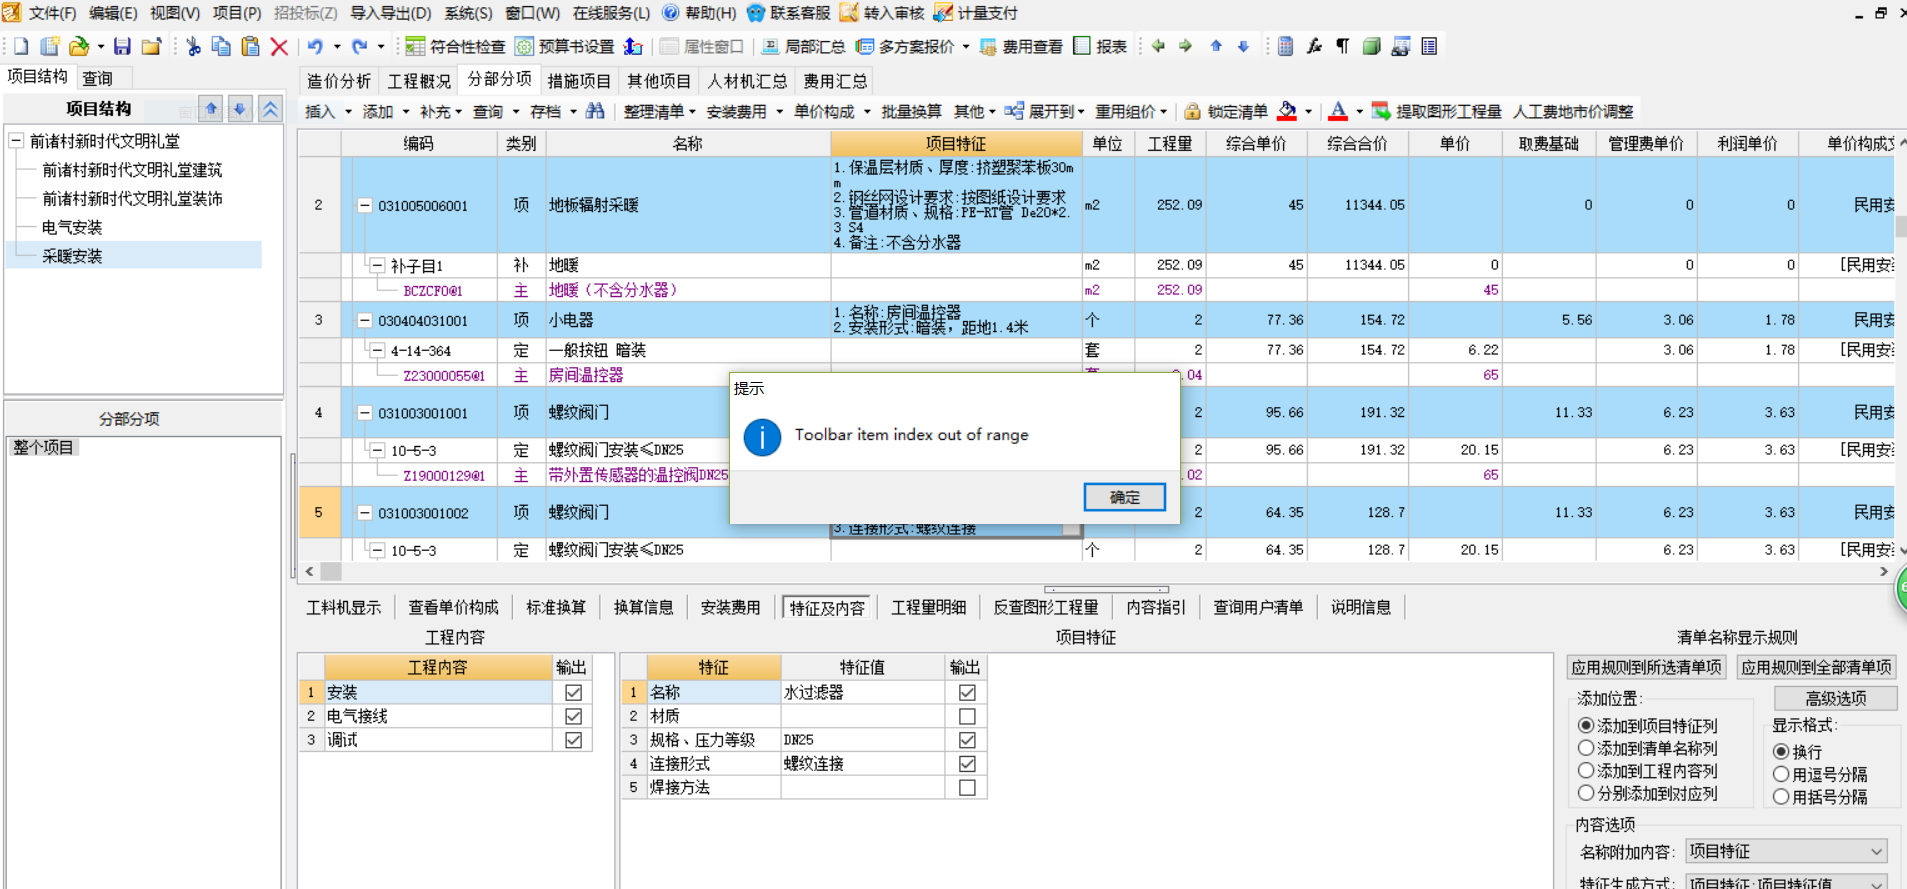Click 应用规则到全部清单项 button
Viewport: 1907px width, 889px height.
point(1816,667)
